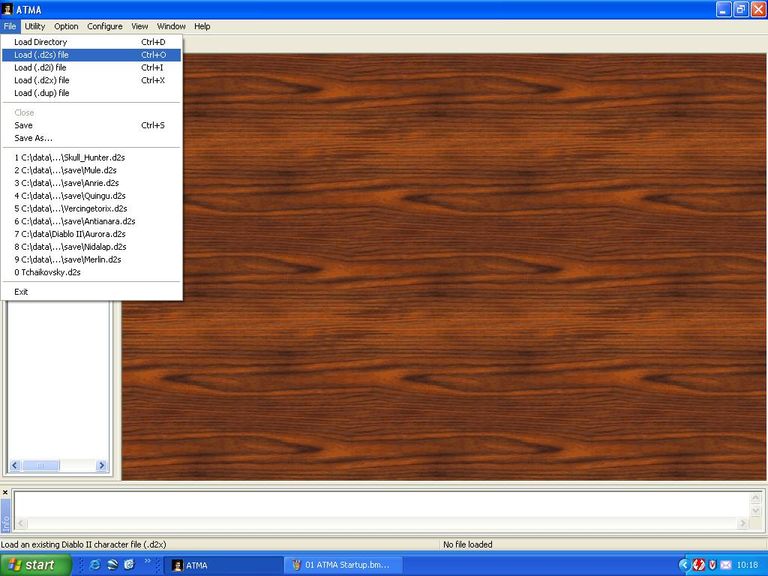Viewport: 768px width, 576px height.
Task: Launch Internet Explorer from quick launch
Action: coord(95,565)
